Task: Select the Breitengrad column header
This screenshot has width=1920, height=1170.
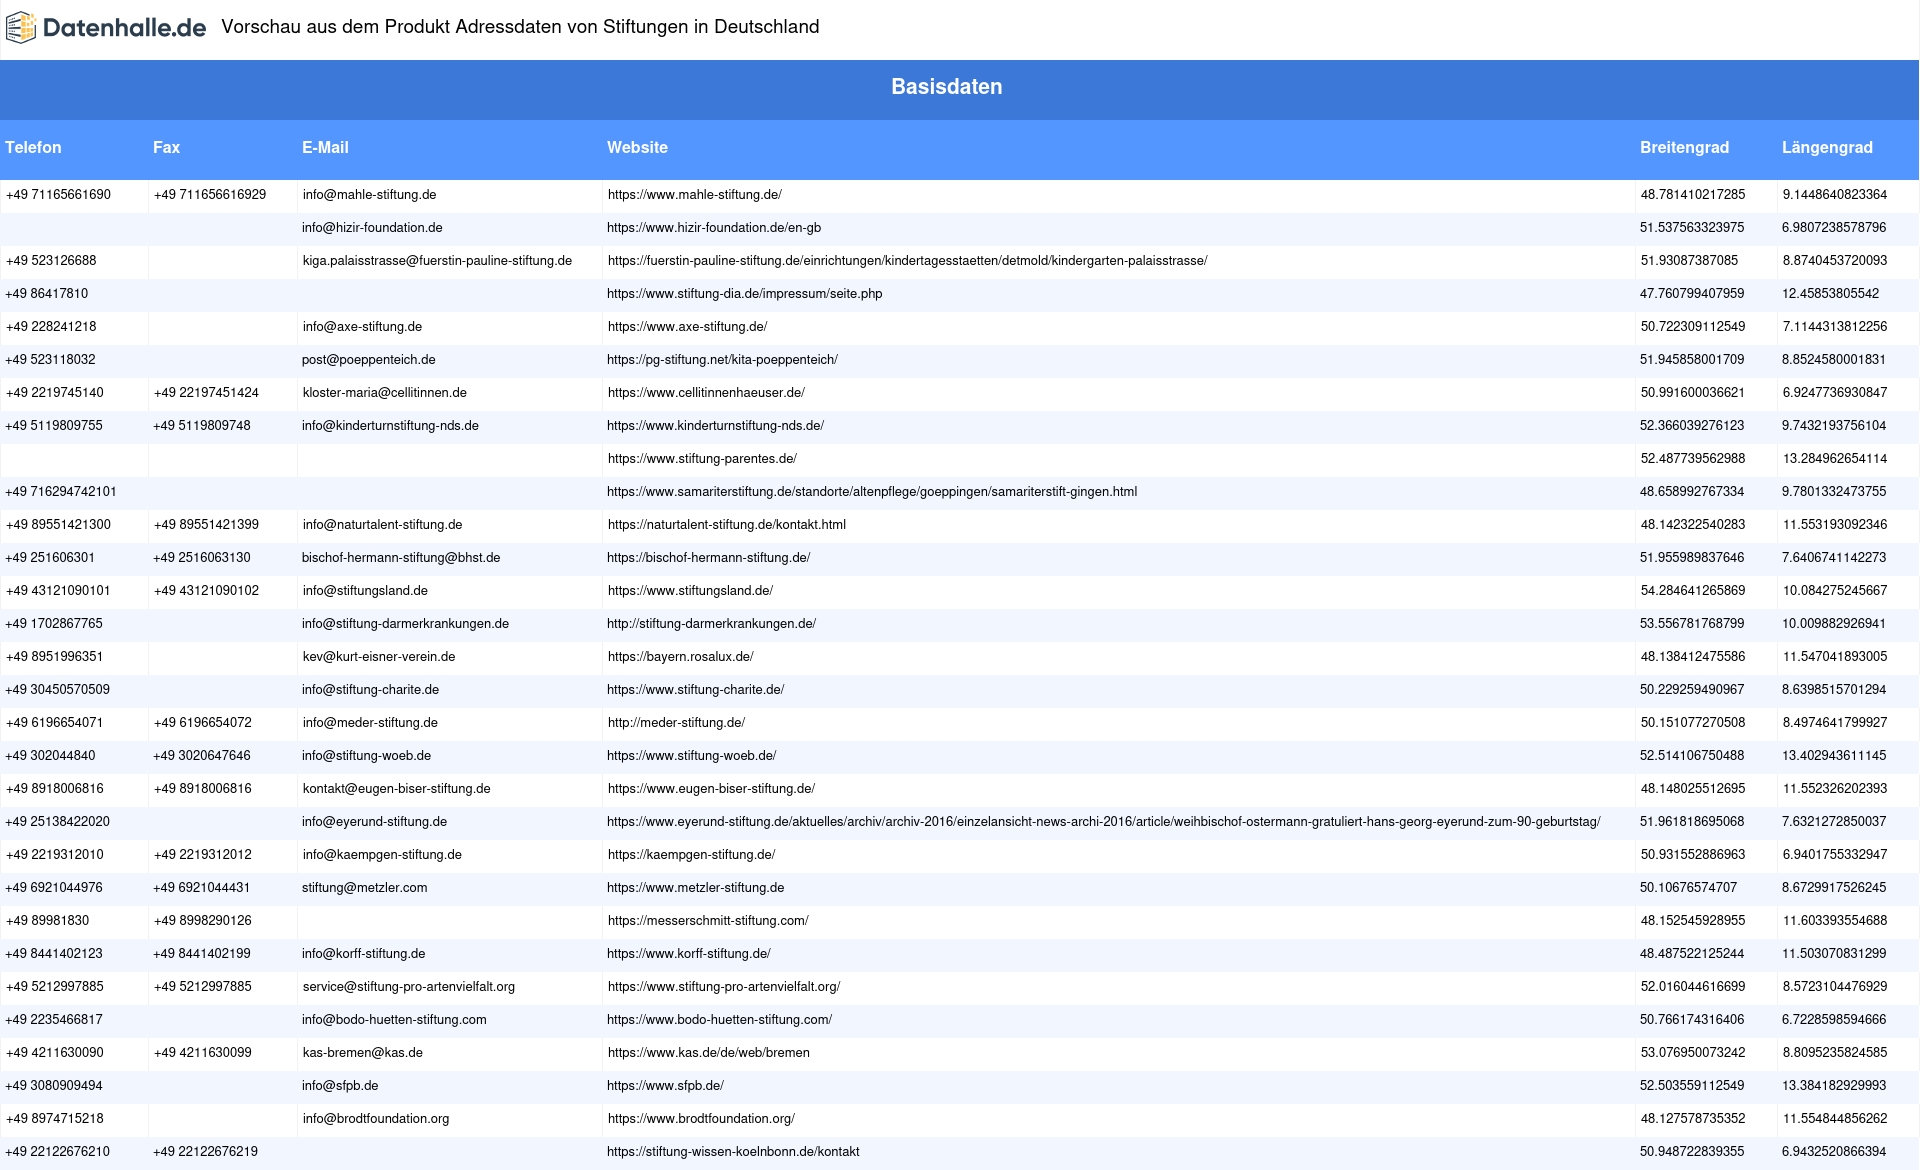Action: pyautogui.click(x=1684, y=147)
